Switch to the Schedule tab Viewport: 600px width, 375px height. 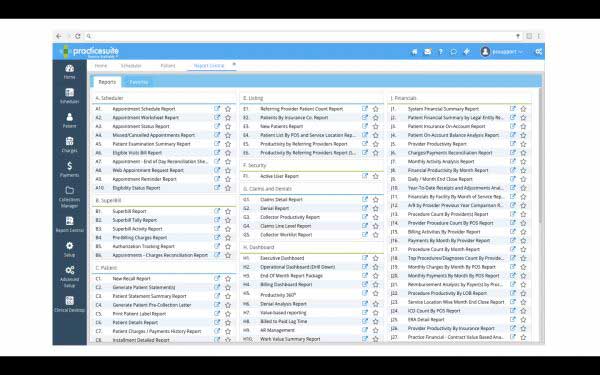131,66
